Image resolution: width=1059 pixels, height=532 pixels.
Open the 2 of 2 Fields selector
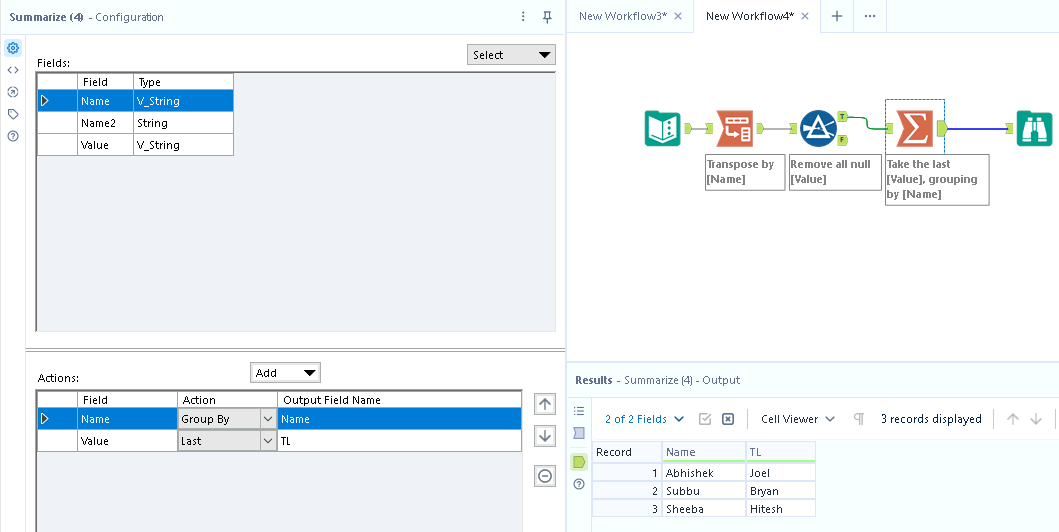[x=644, y=419]
